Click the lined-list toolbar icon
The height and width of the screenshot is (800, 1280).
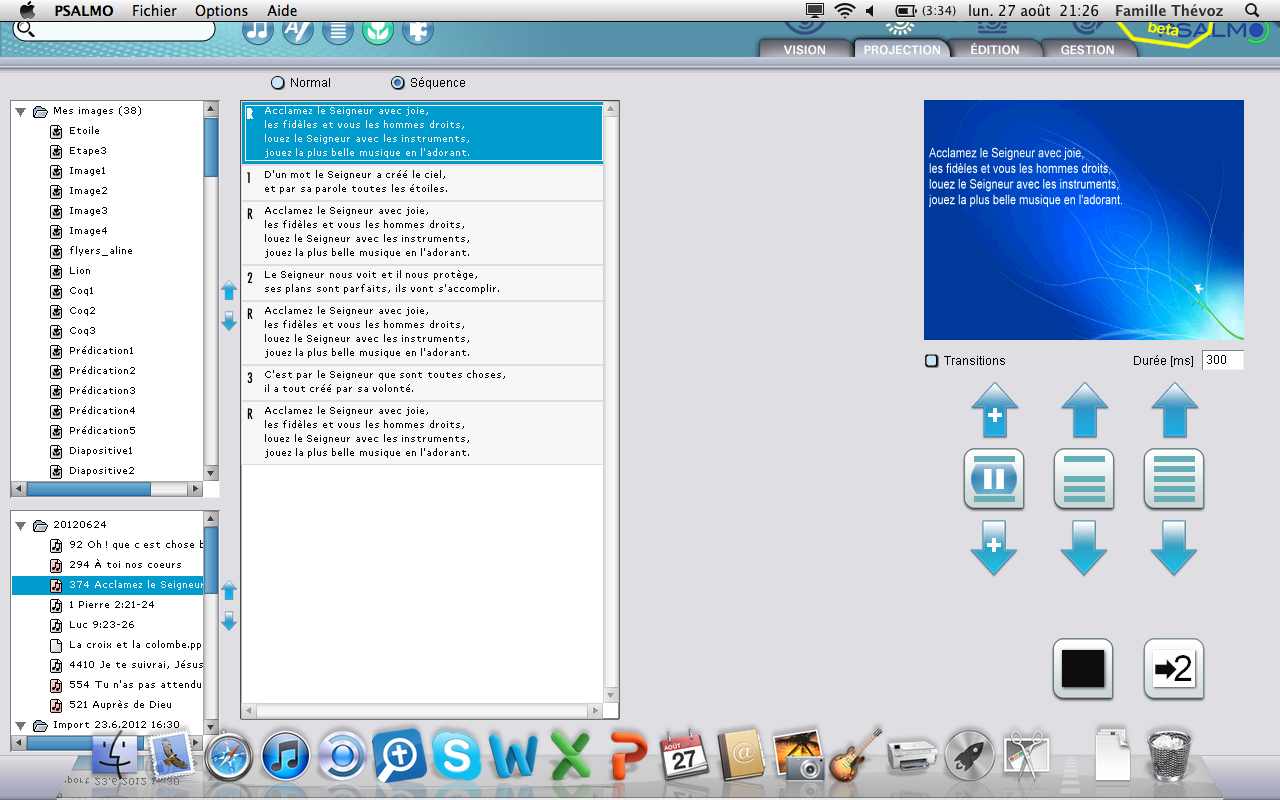338,30
